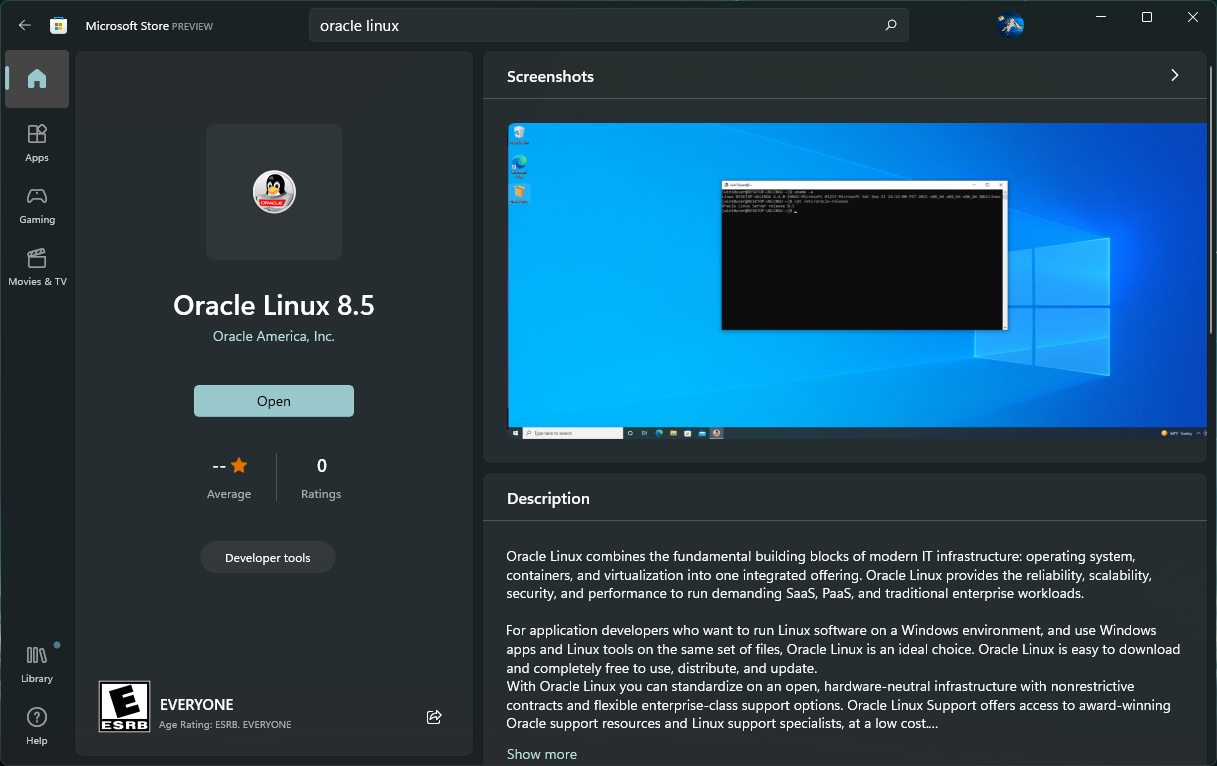Click the share icon
1217x766 pixels.
(434, 717)
